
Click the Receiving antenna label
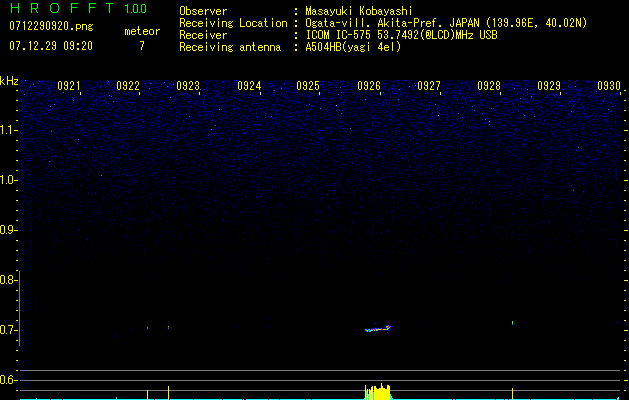click(230, 47)
